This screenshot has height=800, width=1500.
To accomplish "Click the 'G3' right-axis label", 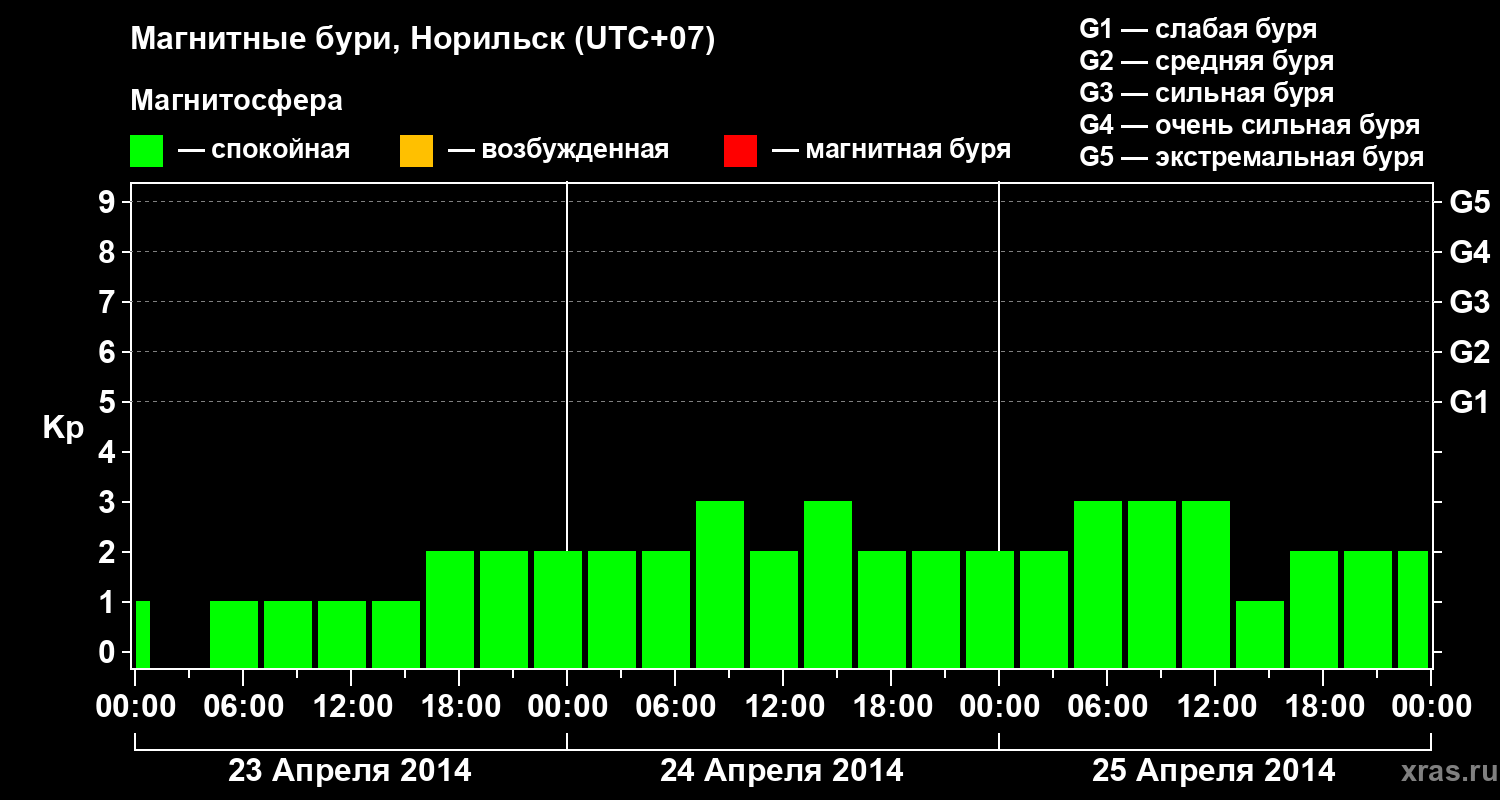I will pos(1470,302).
